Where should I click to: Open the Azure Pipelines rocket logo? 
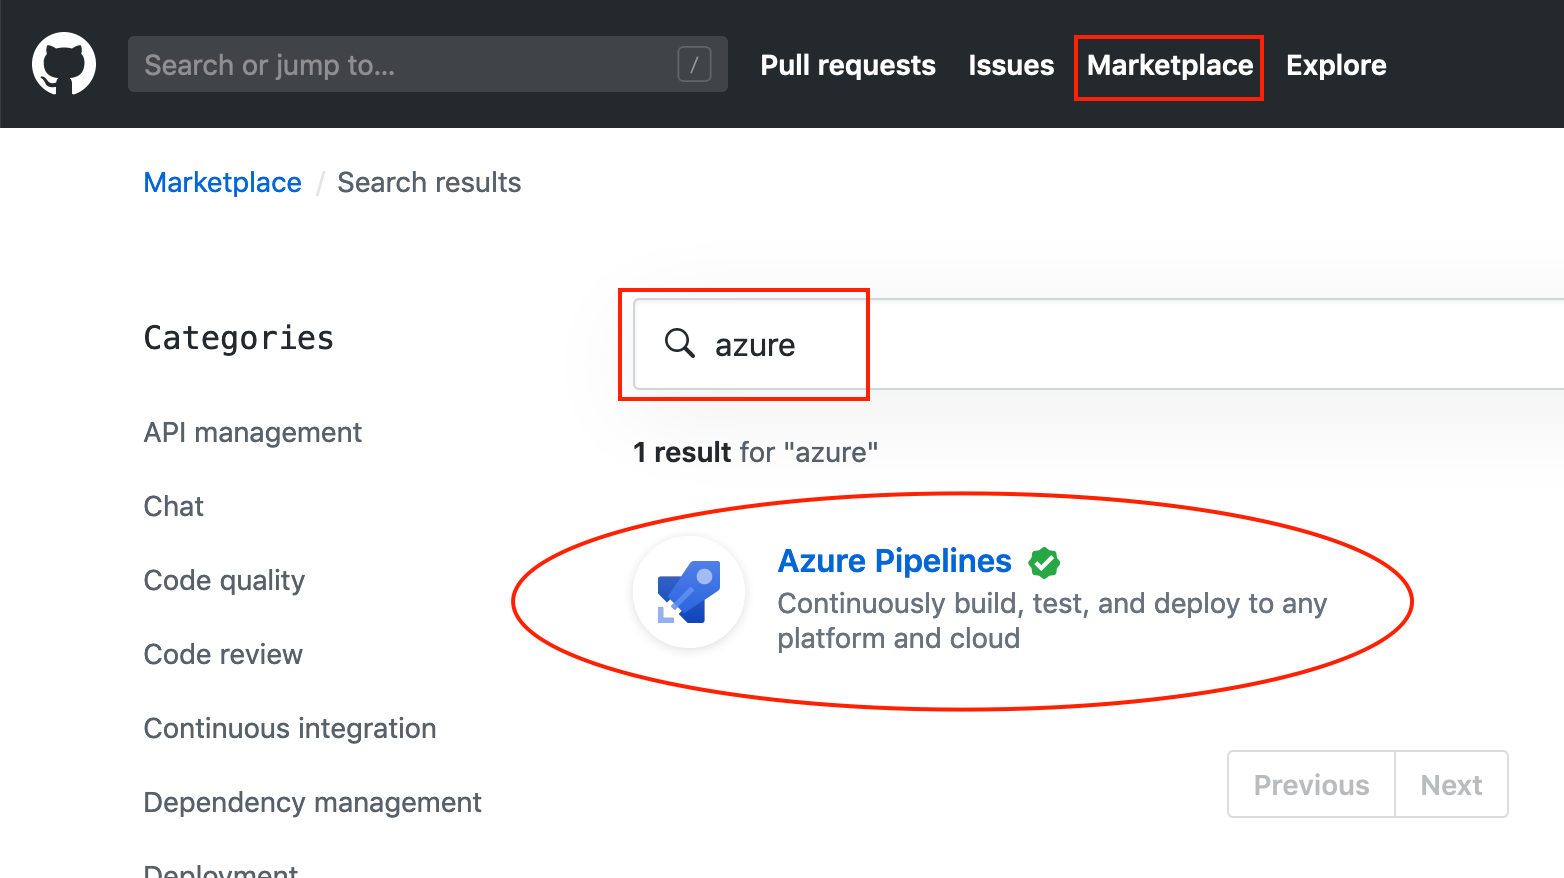pos(689,592)
